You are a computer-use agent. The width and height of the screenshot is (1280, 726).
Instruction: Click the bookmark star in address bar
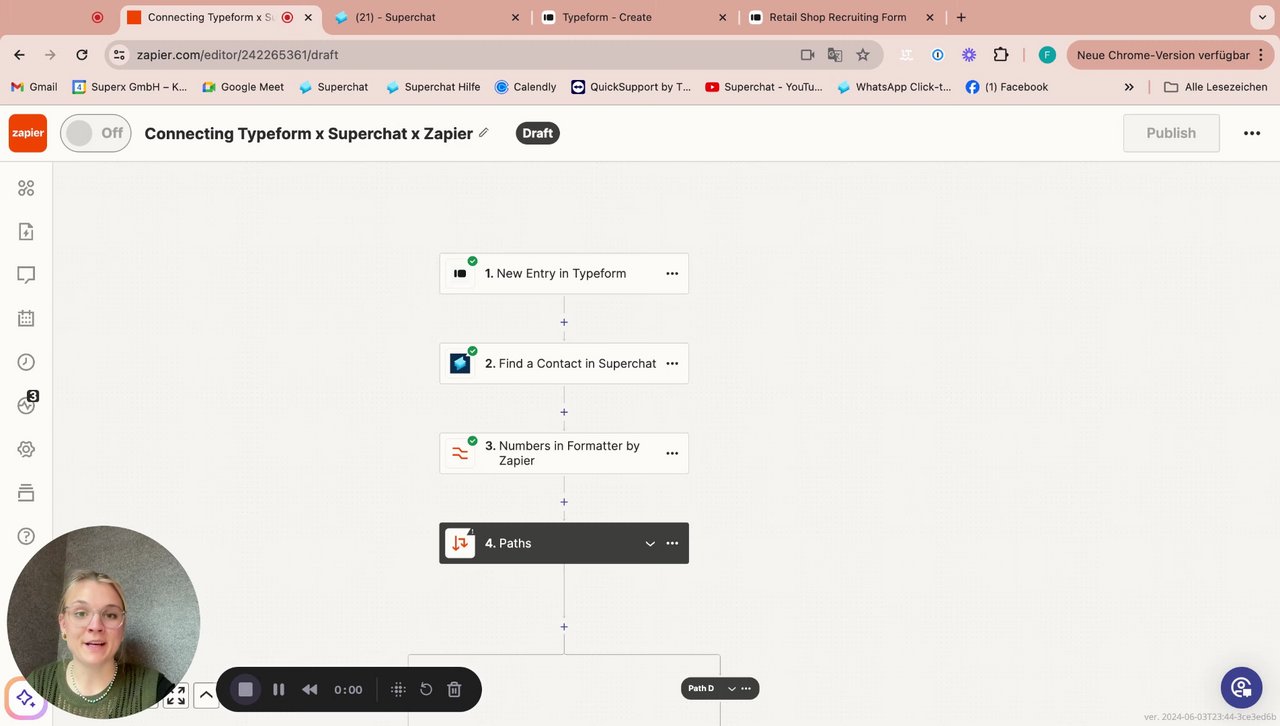pos(863,55)
